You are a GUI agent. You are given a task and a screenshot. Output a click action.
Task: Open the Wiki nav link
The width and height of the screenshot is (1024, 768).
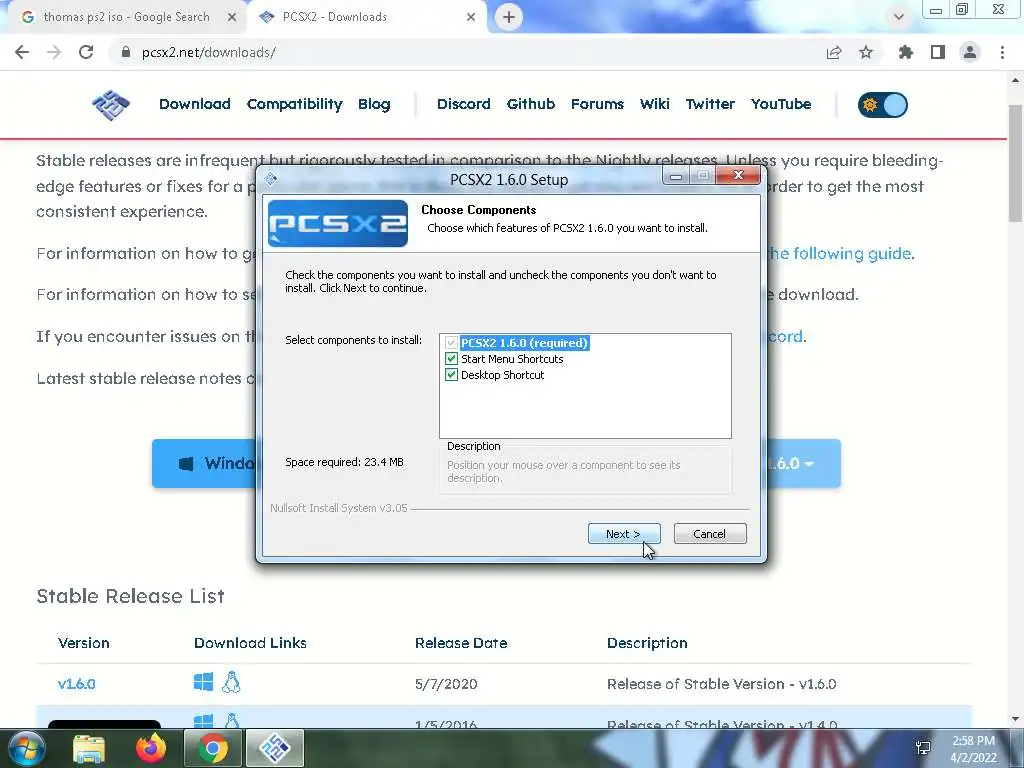click(655, 104)
